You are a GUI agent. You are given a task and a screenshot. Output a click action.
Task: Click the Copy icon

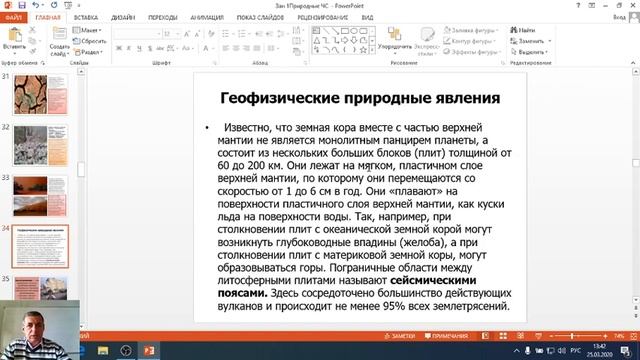33,41
